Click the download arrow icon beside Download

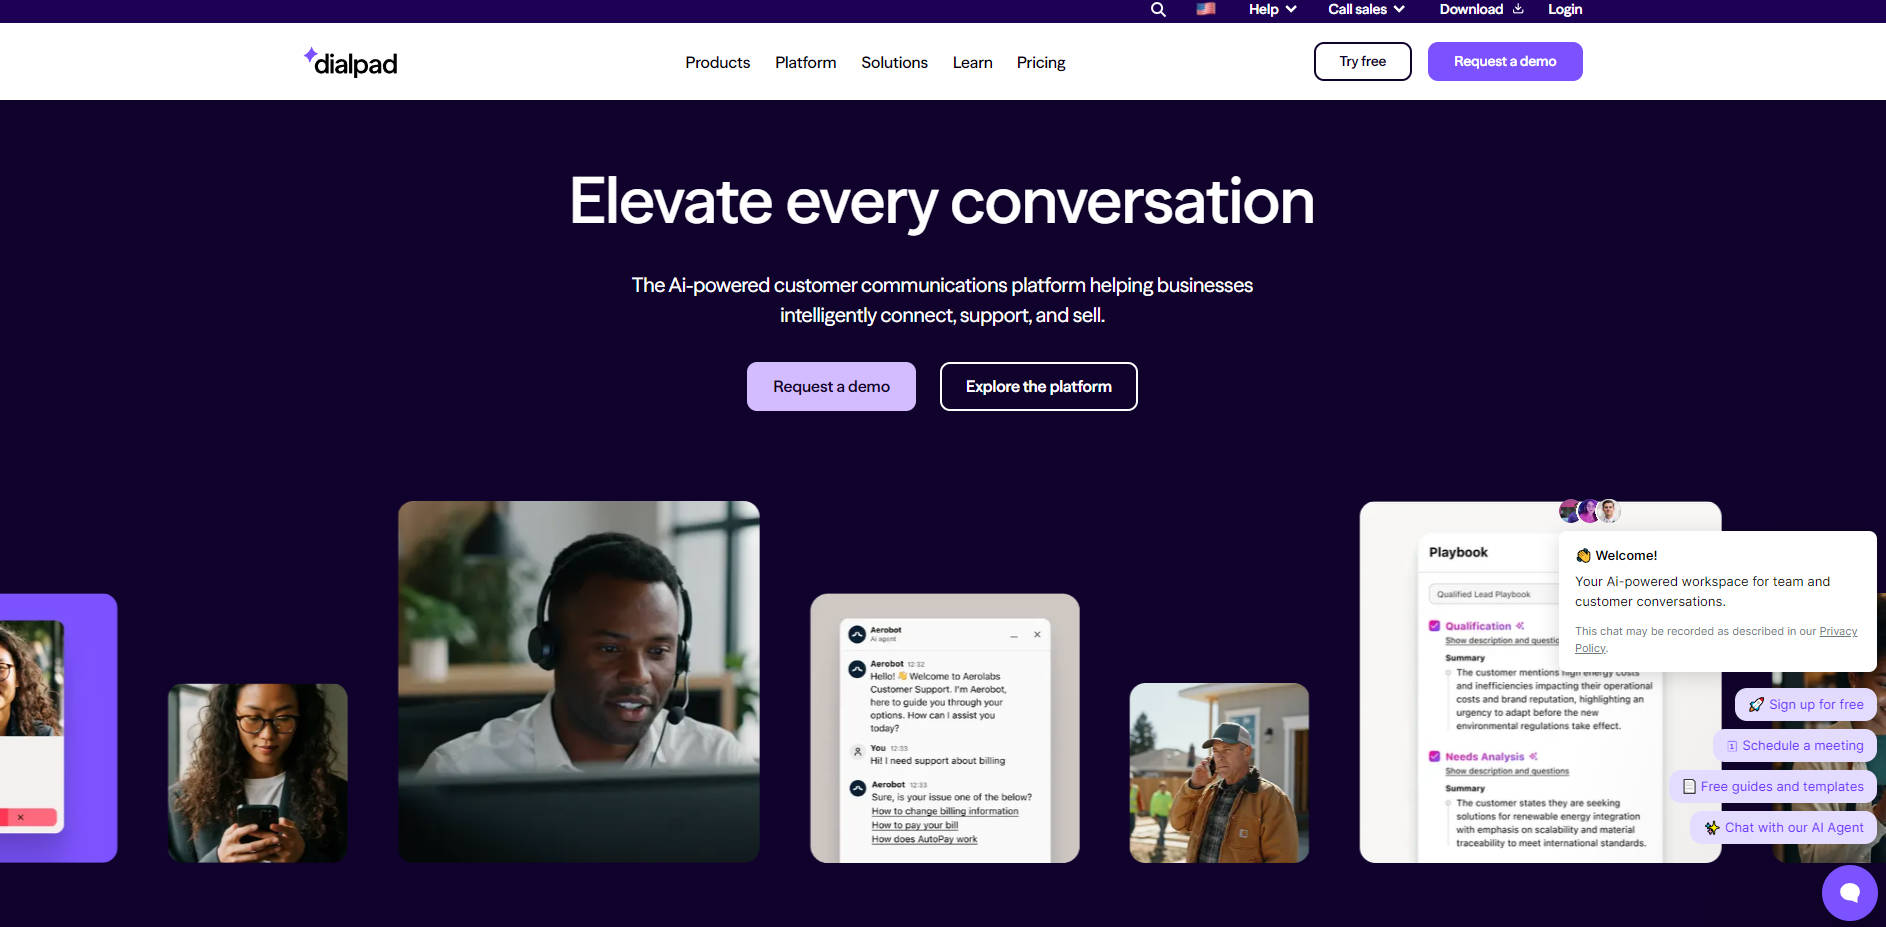click(x=1518, y=9)
